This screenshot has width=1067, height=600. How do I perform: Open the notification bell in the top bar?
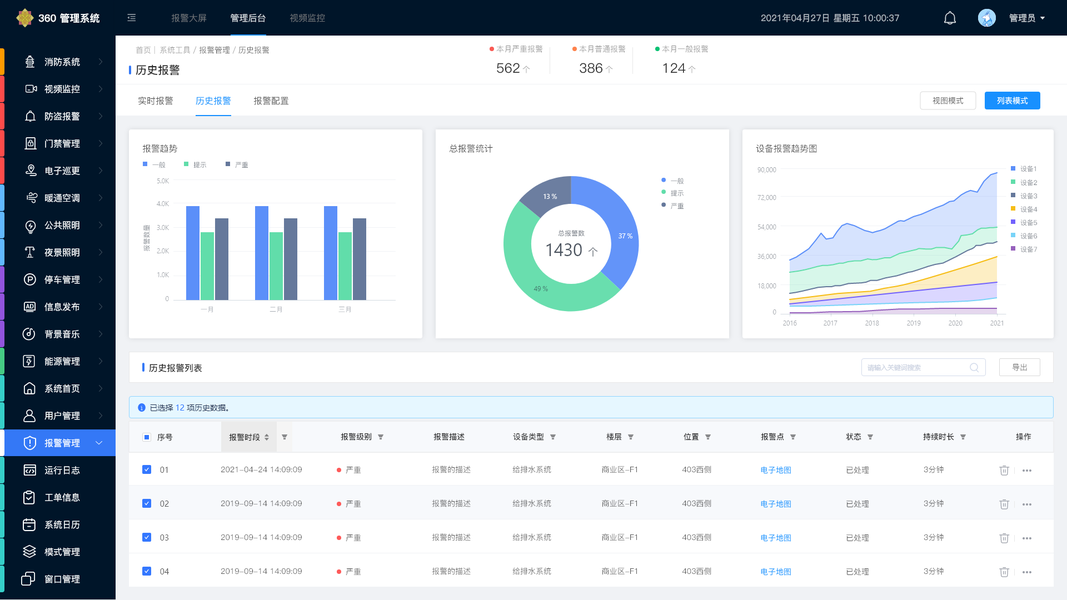950,18
